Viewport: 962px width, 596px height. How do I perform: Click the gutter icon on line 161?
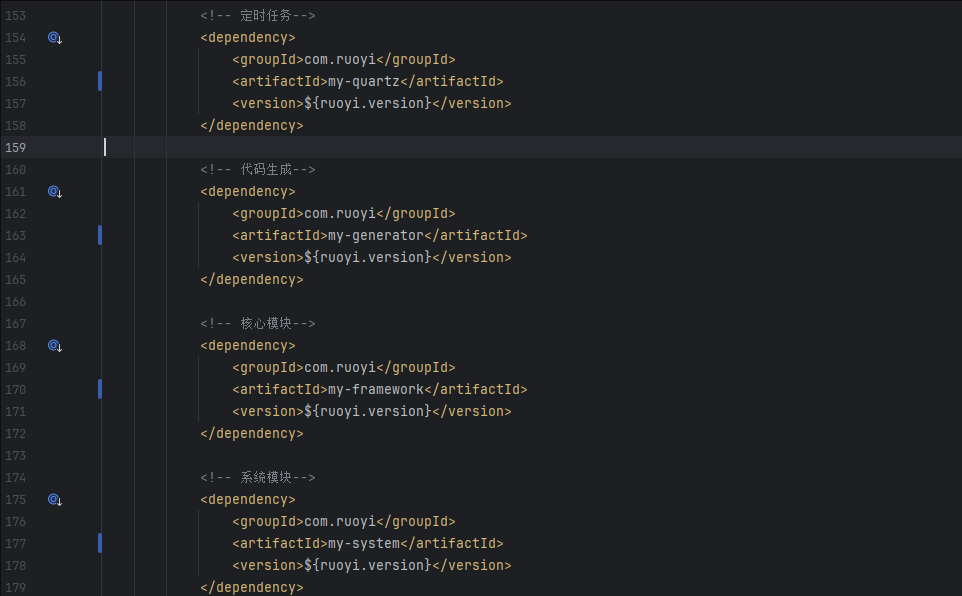coord(55,192)
